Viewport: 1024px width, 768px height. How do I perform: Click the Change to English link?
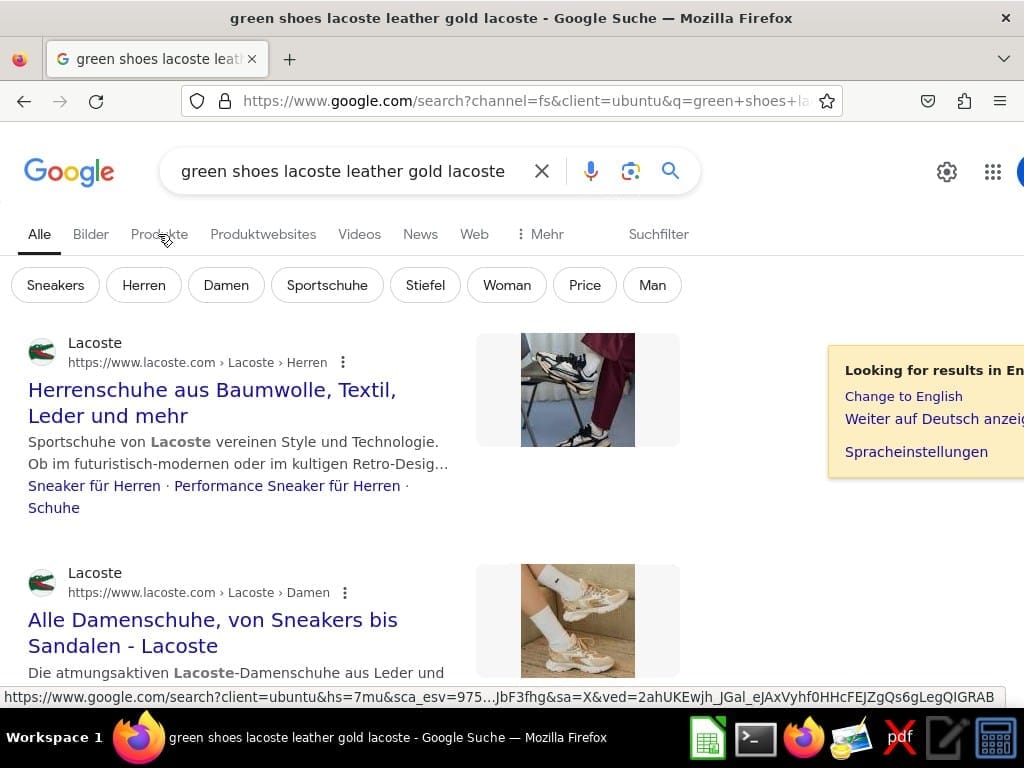coord(903,396)
